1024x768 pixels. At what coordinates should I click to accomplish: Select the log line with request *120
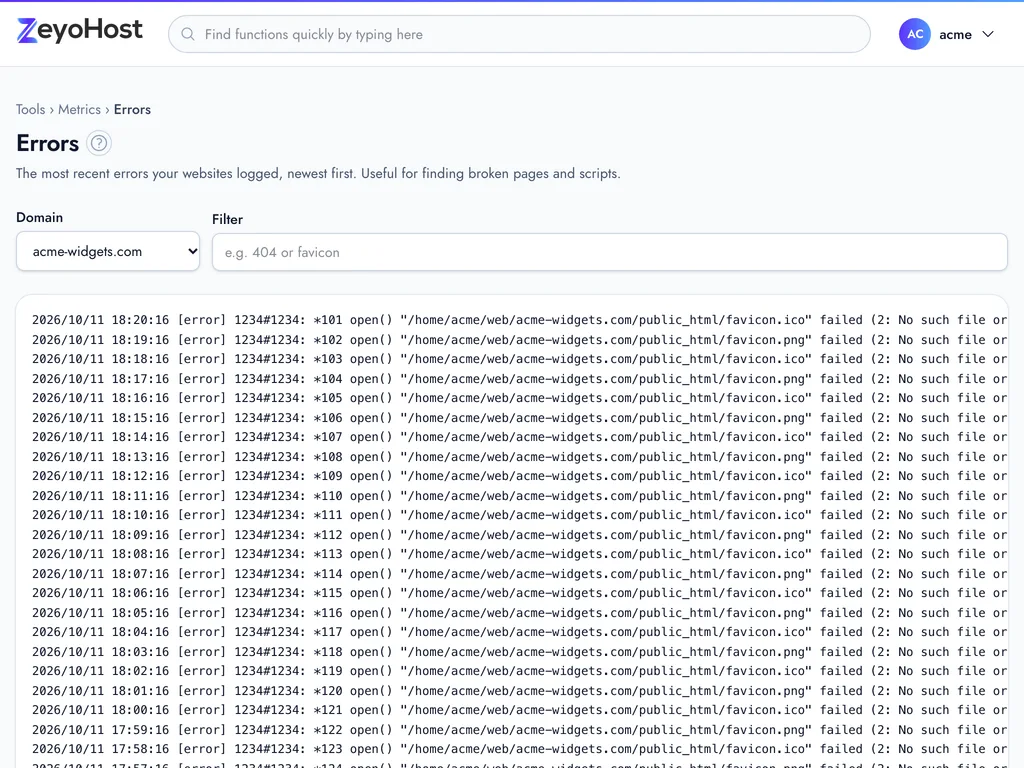tap(519, 691)
